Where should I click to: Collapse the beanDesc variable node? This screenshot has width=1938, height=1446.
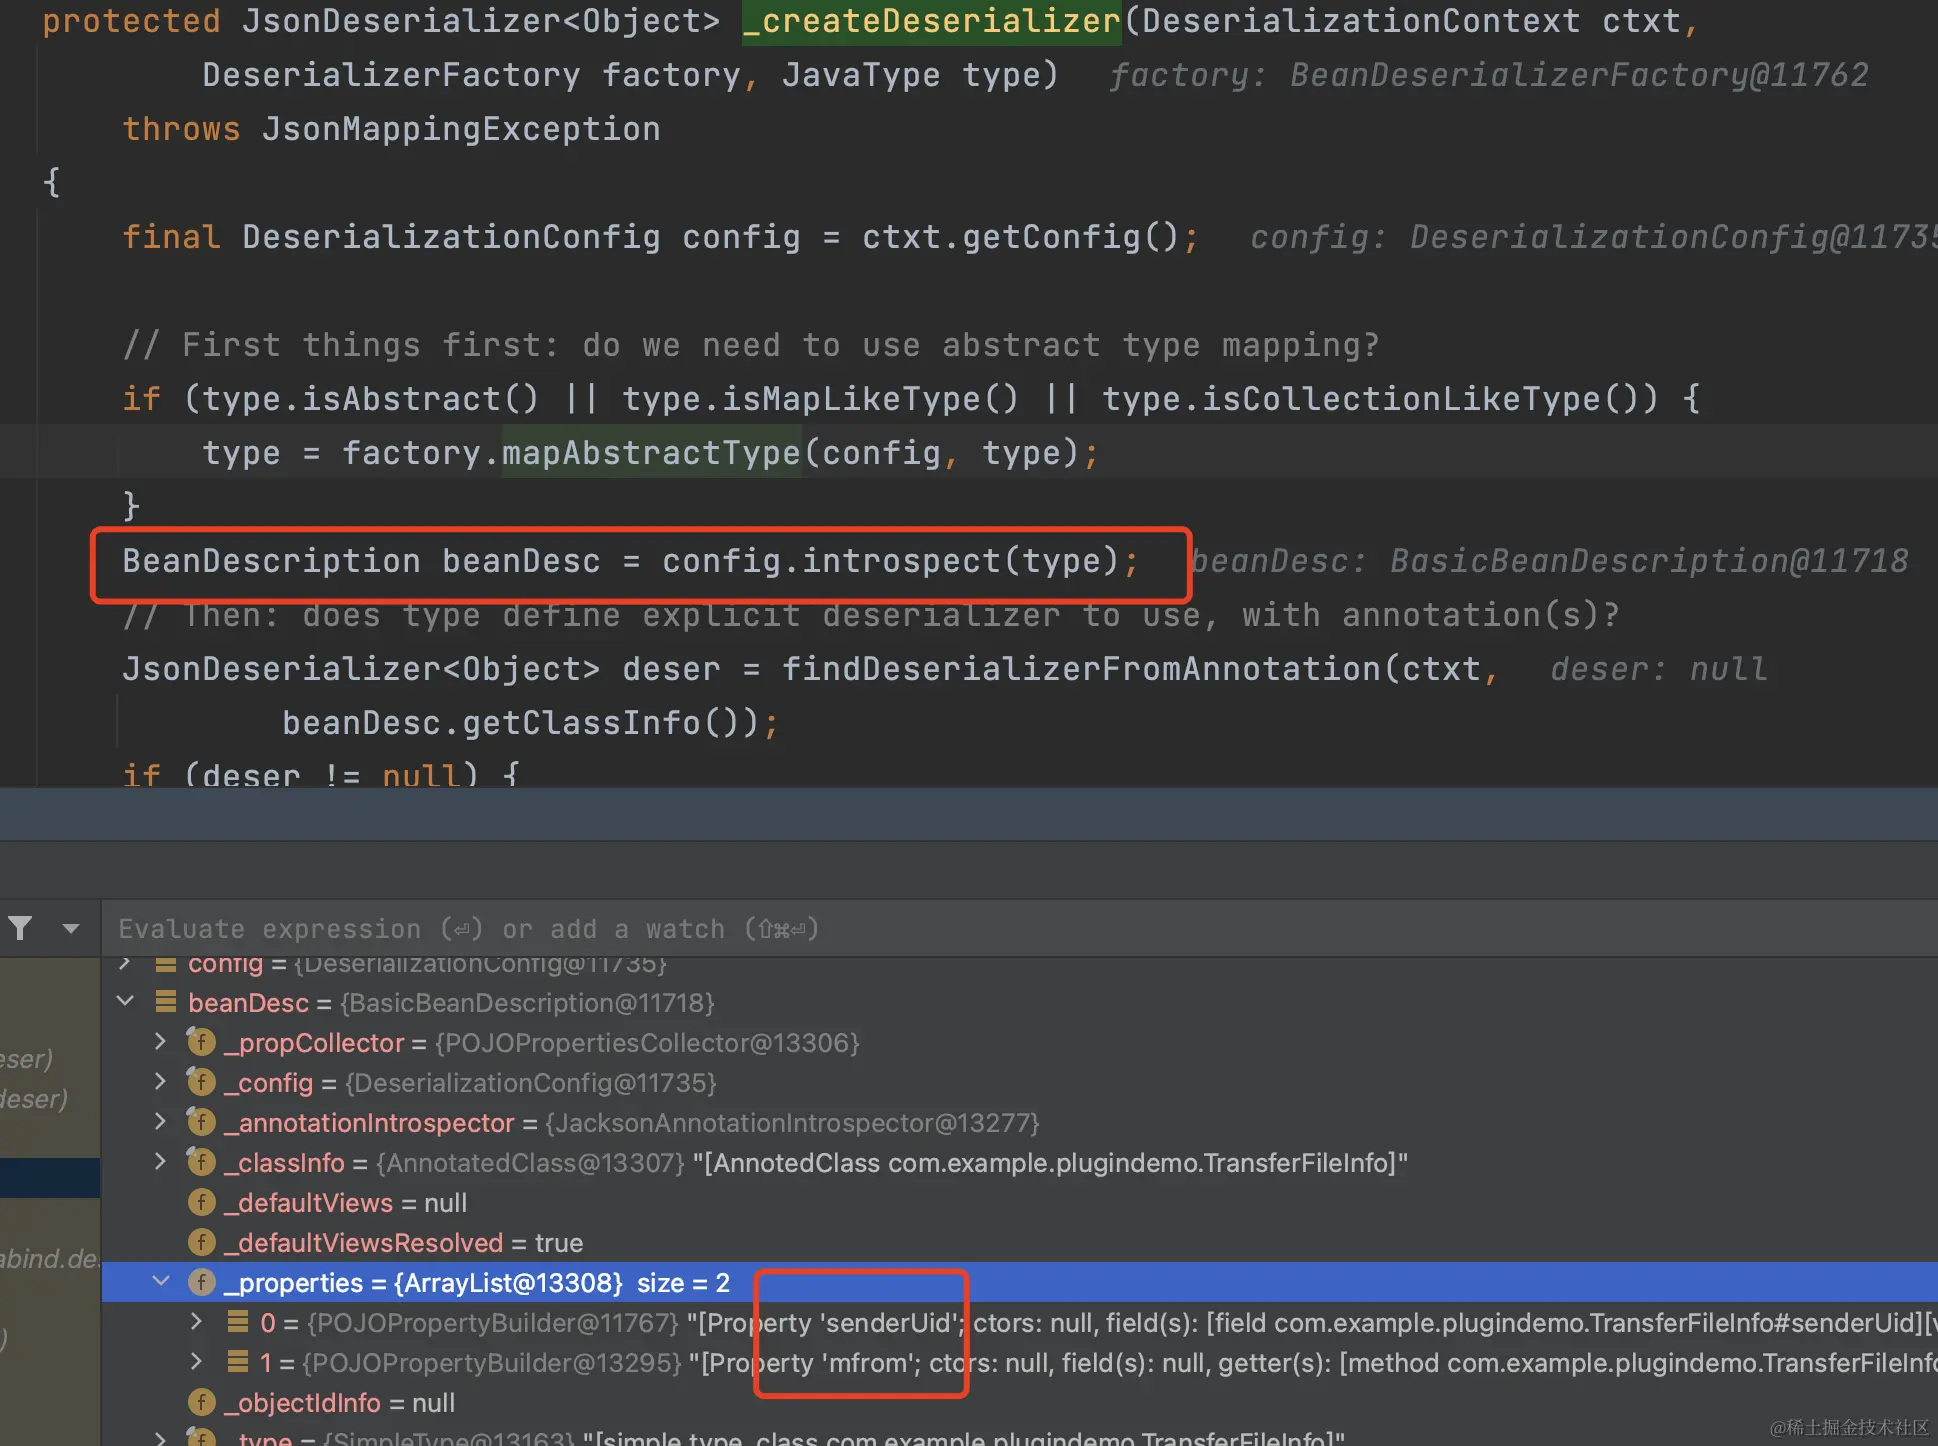tap(126, 1001)
